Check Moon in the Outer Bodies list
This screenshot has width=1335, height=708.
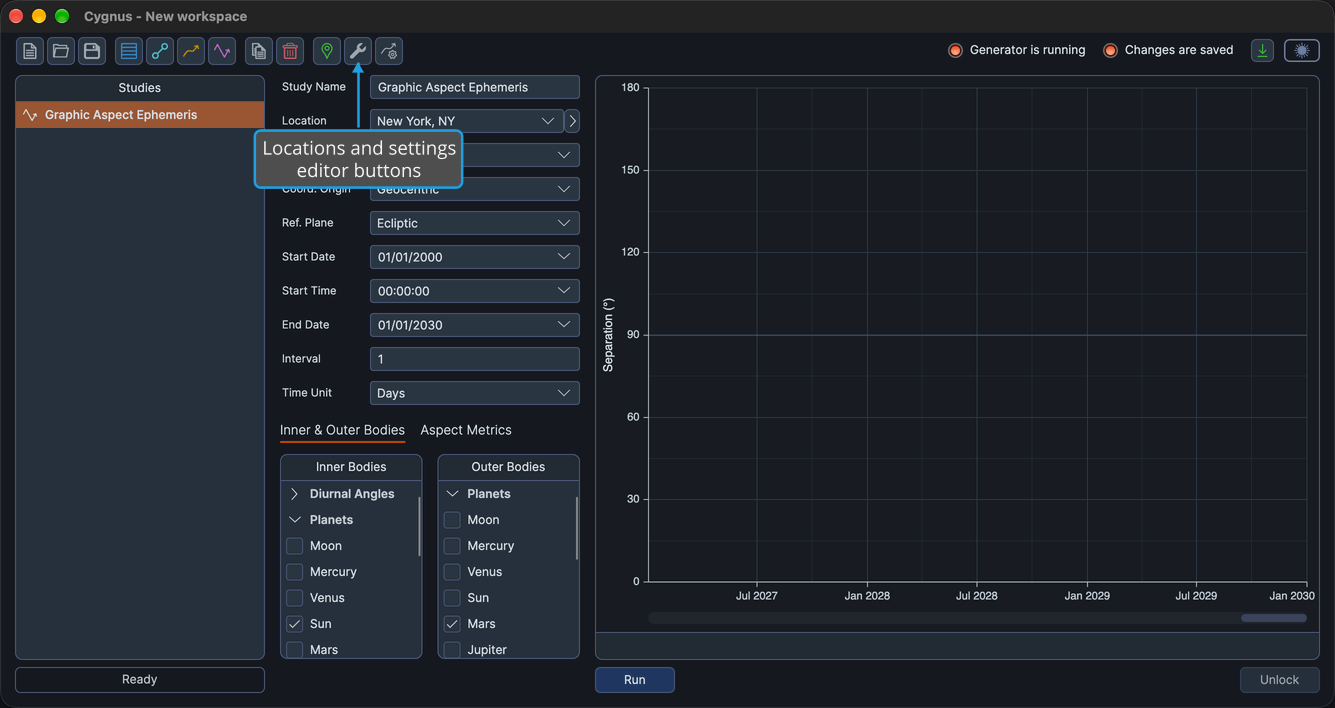[x=452, y=520]
